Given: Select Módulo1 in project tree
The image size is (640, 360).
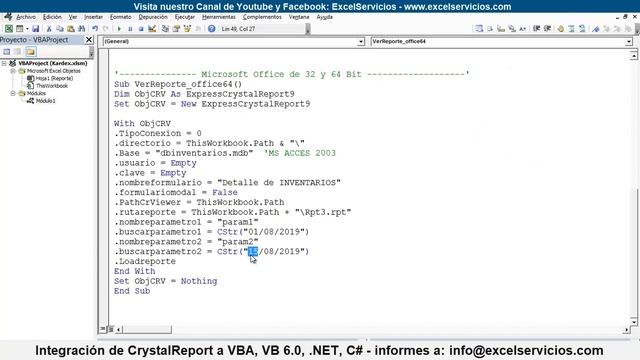Looking at the screenshot, I should point(45,101).
